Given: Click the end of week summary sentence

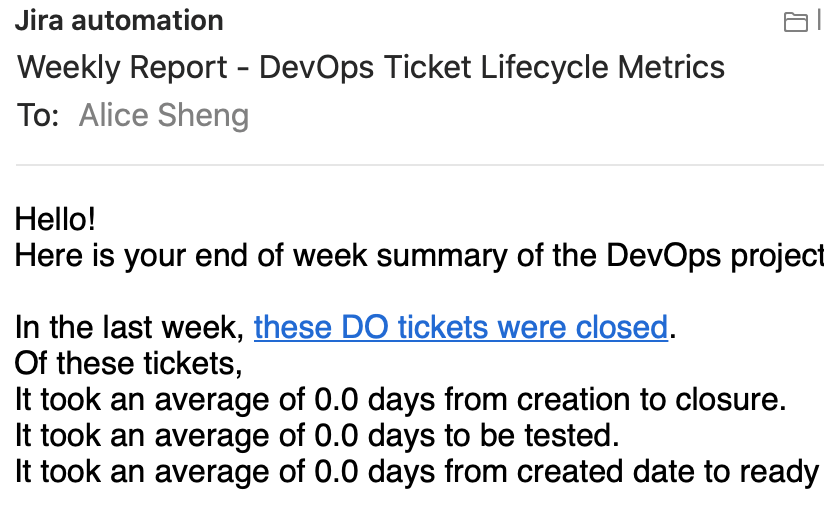Looking at the screenshot, I should click(x=419, y=256).
